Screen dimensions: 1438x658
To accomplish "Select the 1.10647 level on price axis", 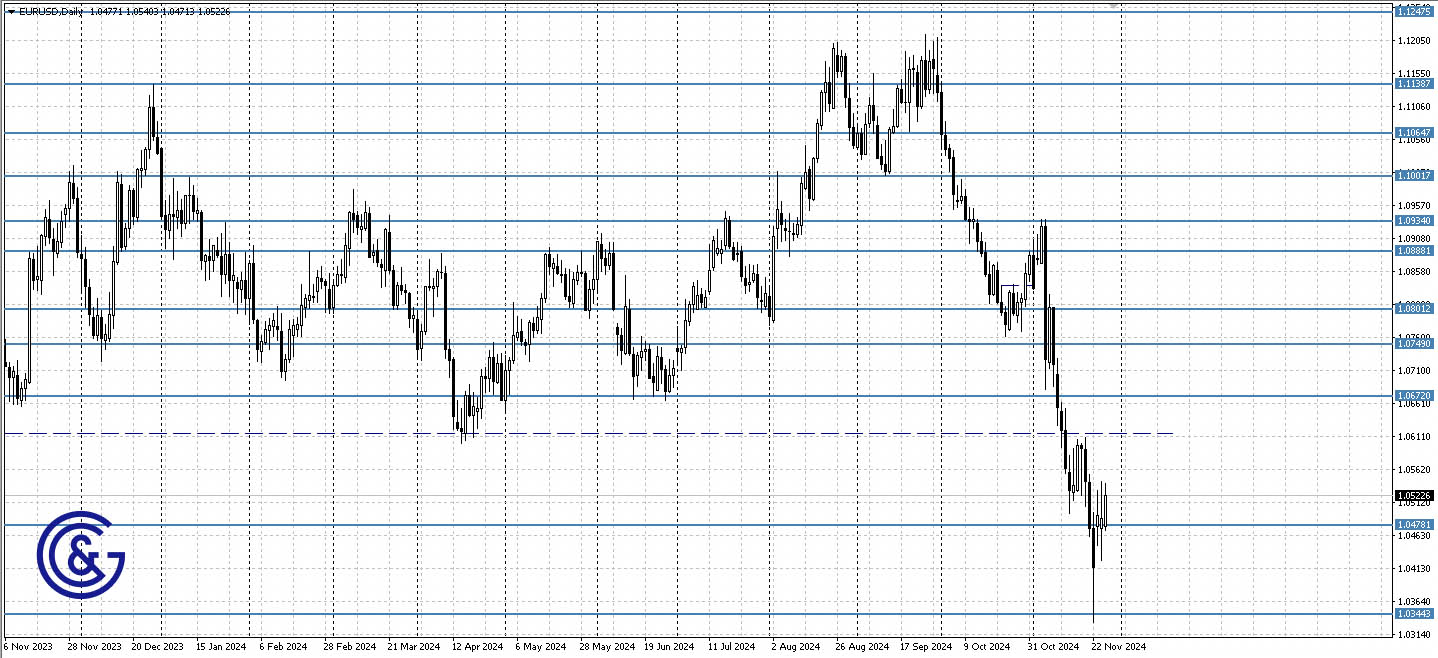I will point(1414,131).
